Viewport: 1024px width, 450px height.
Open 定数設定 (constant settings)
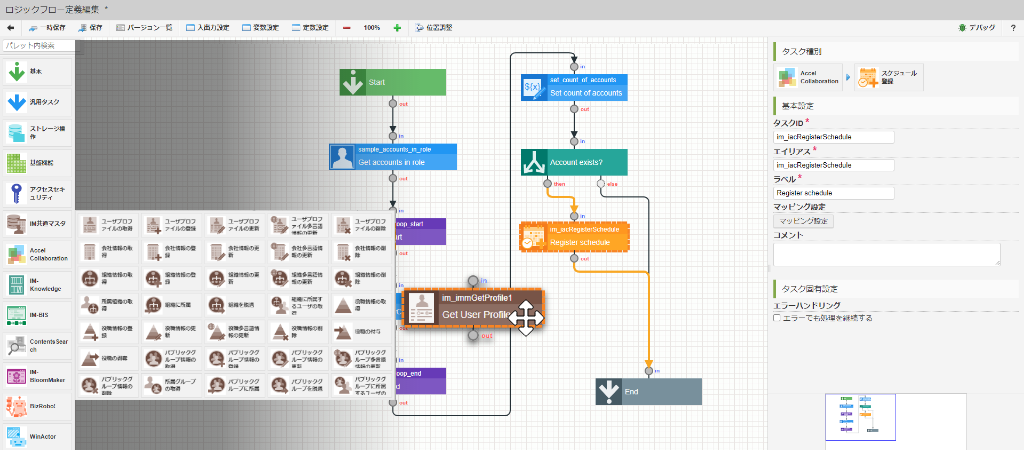311,28
